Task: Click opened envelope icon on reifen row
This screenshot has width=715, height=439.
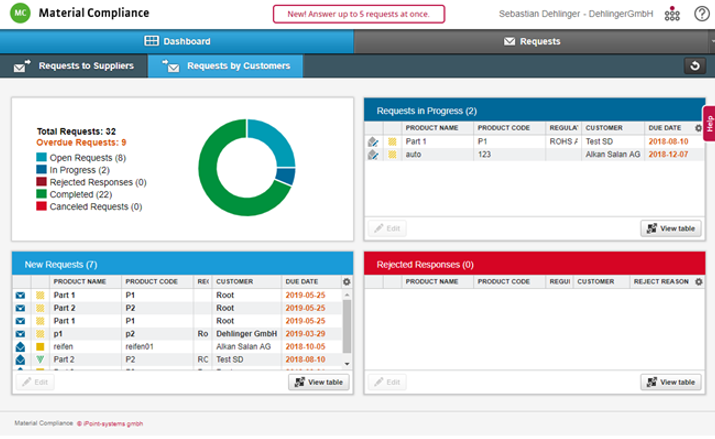Action: point(21,346)
